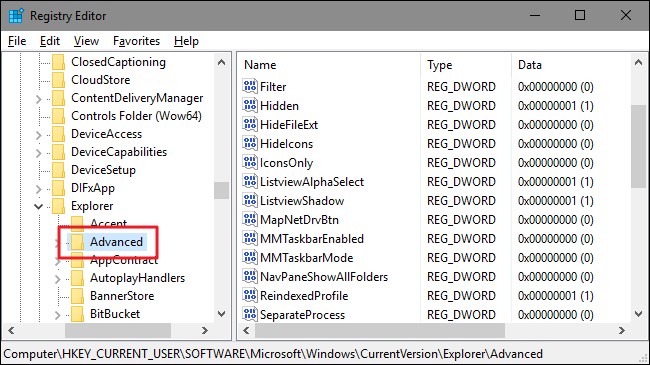The height and width of the screenshot is (365, 650).
Task: Expand the DeviceAccess key
Action: pos(39,135)
